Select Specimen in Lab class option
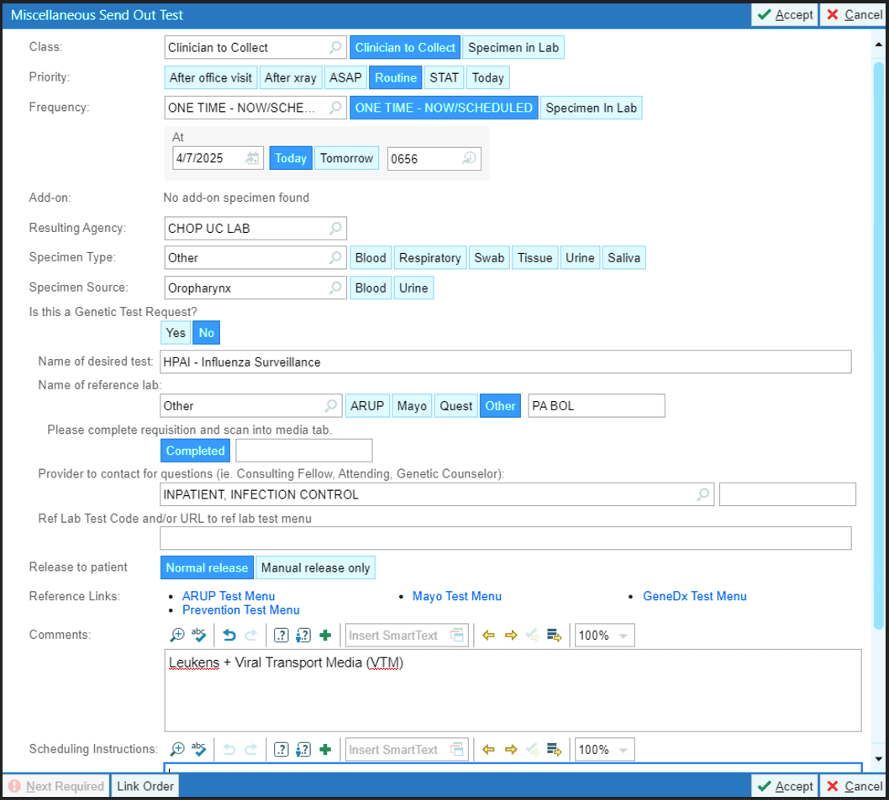Viewport: 889px width, 800px height. [x=513, y=47]
